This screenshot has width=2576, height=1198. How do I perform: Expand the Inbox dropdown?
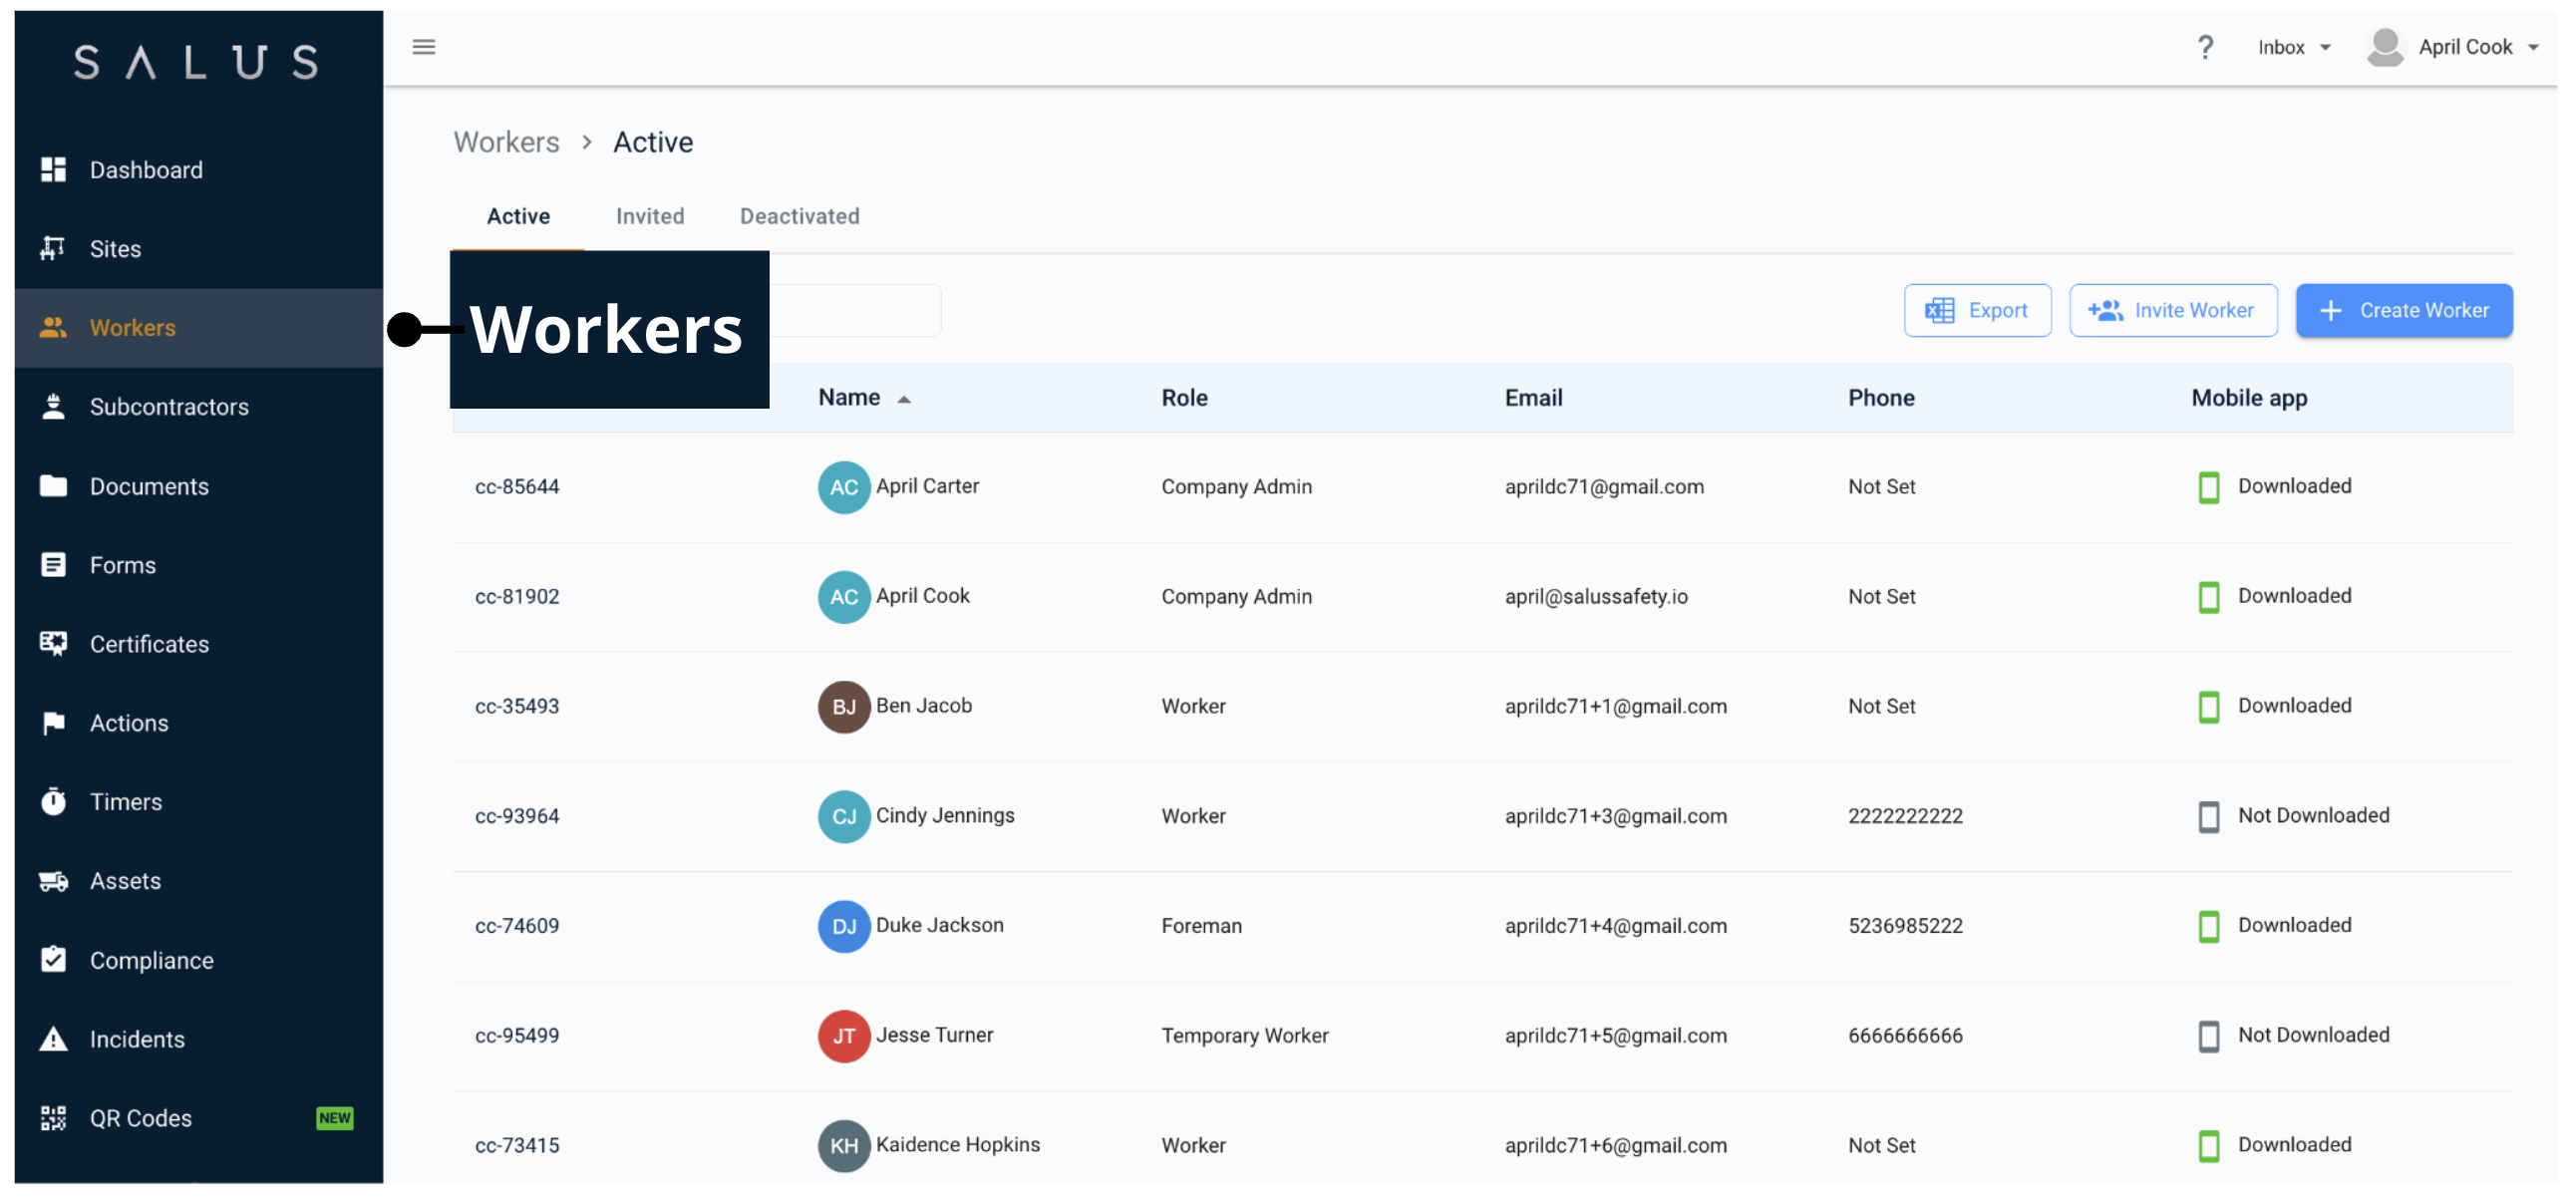pos(2293,47)
